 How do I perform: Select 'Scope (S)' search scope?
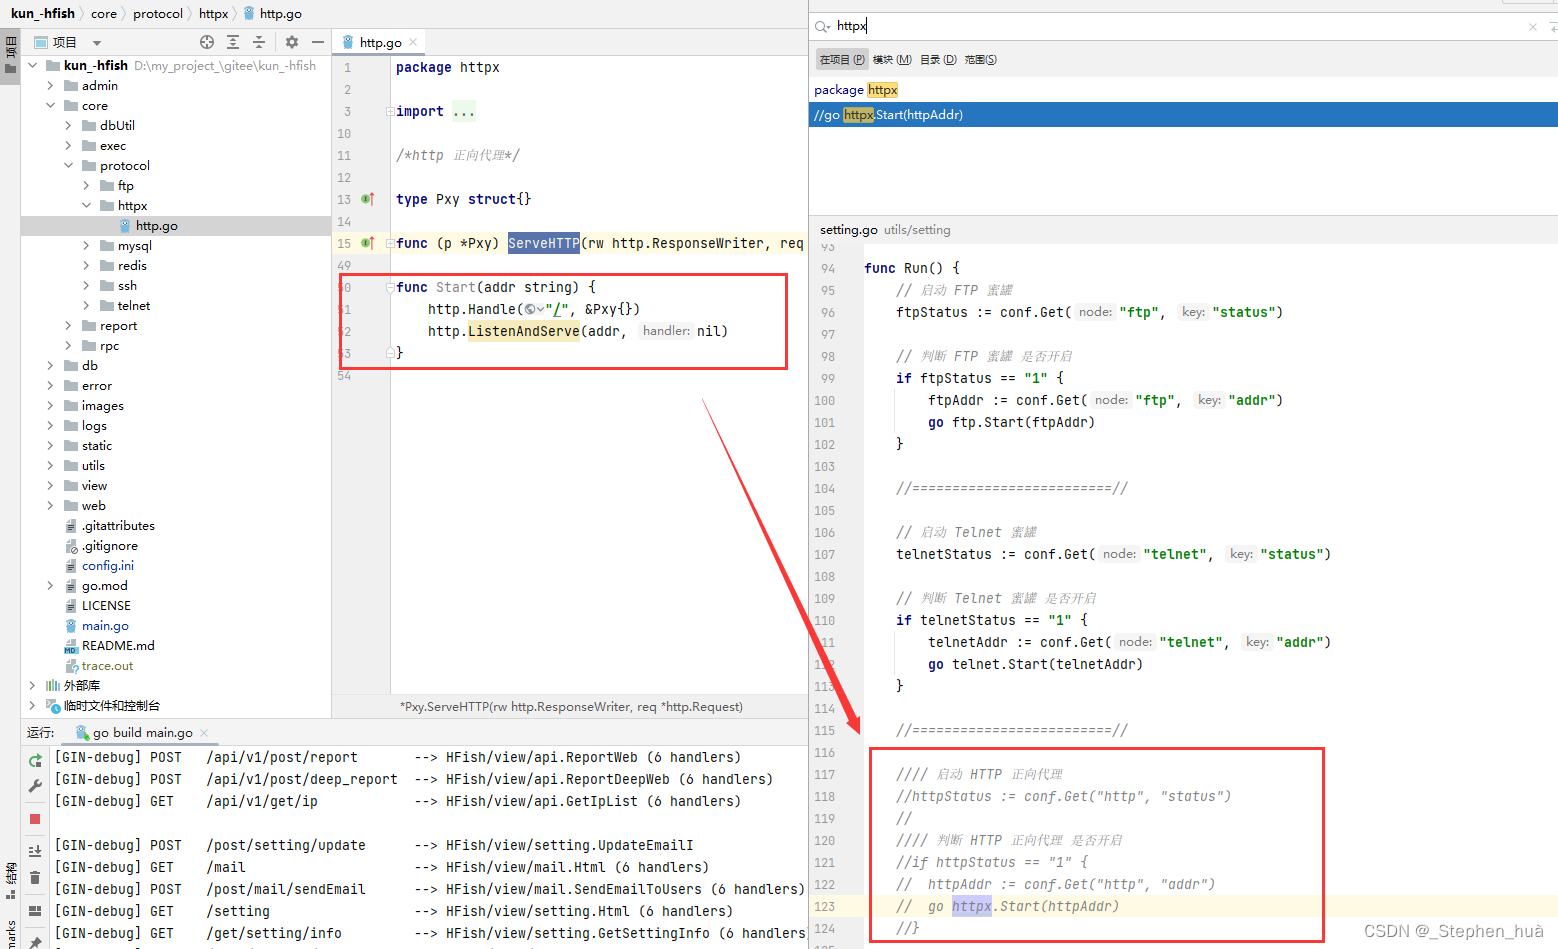980,60
